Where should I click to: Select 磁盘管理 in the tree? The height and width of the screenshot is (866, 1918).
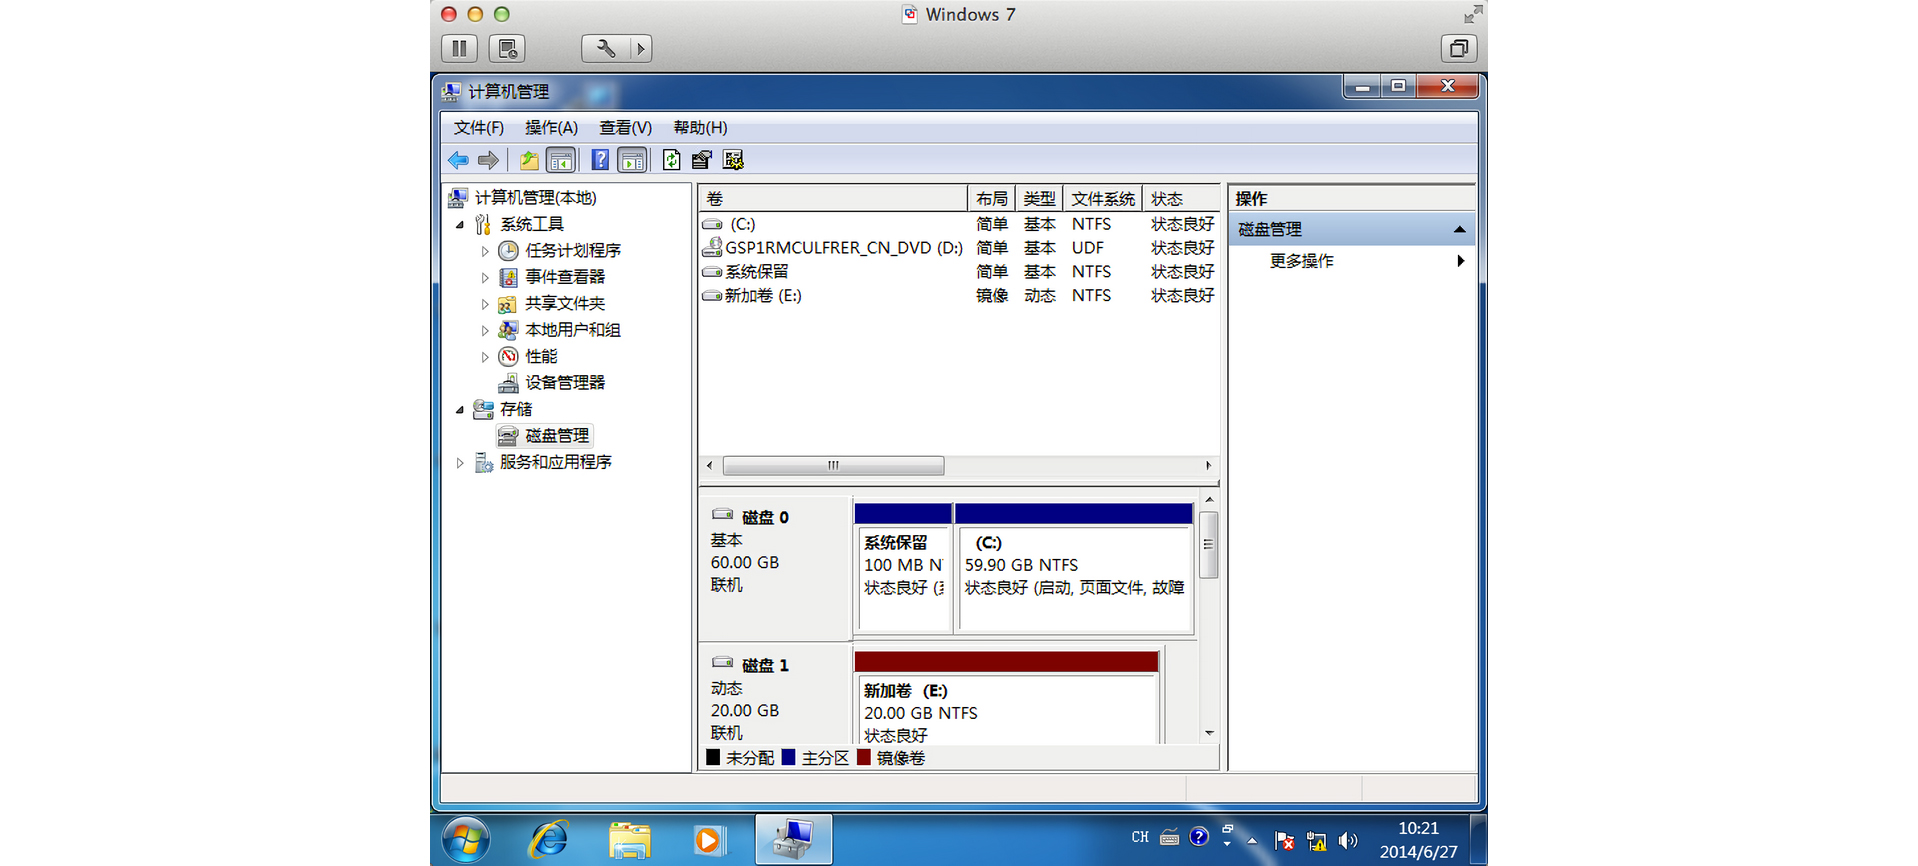(x=557, y=436)
